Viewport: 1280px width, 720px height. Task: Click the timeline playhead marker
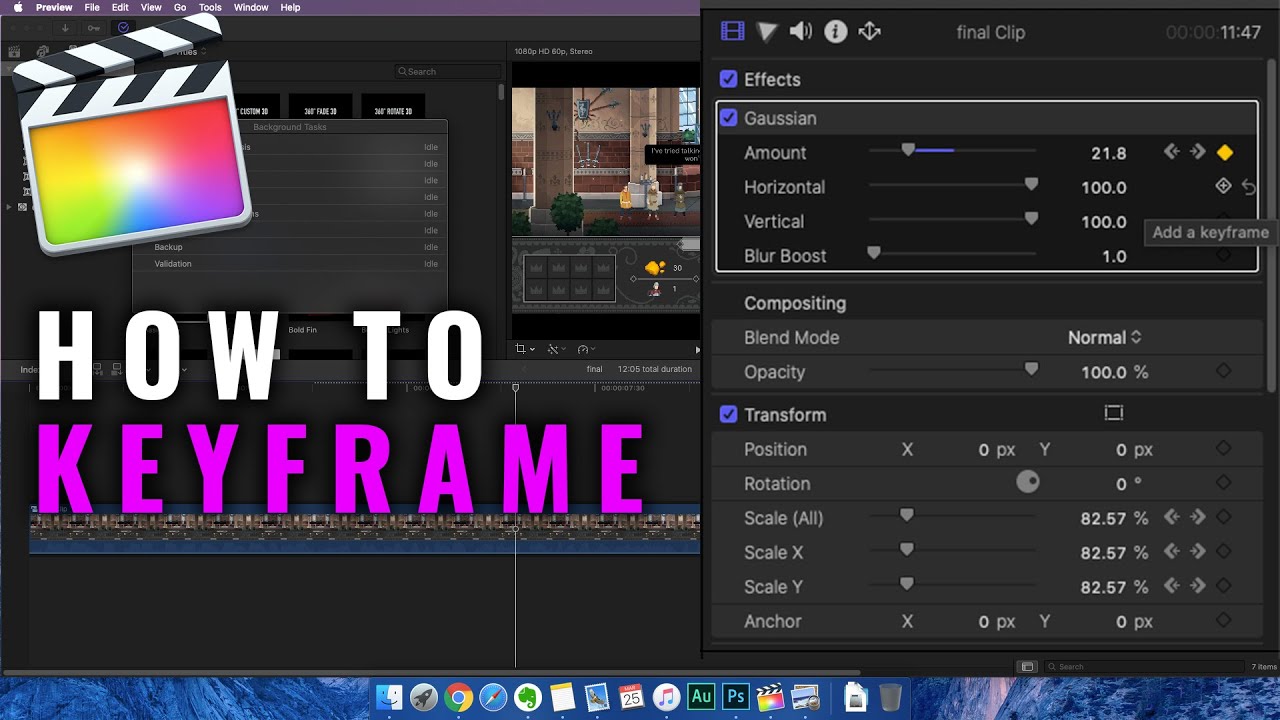click(x=515, y=387)
